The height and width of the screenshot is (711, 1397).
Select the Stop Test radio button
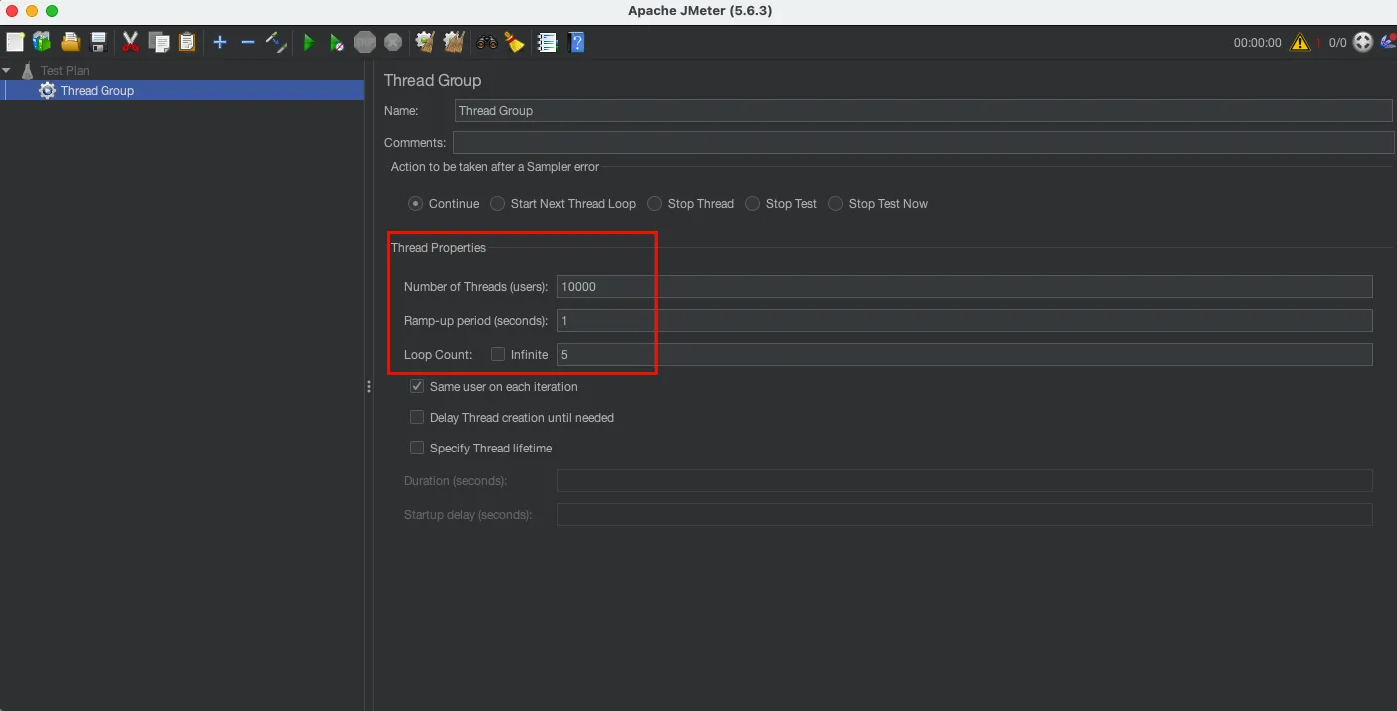pyautogui.click(x=752, y=203)
